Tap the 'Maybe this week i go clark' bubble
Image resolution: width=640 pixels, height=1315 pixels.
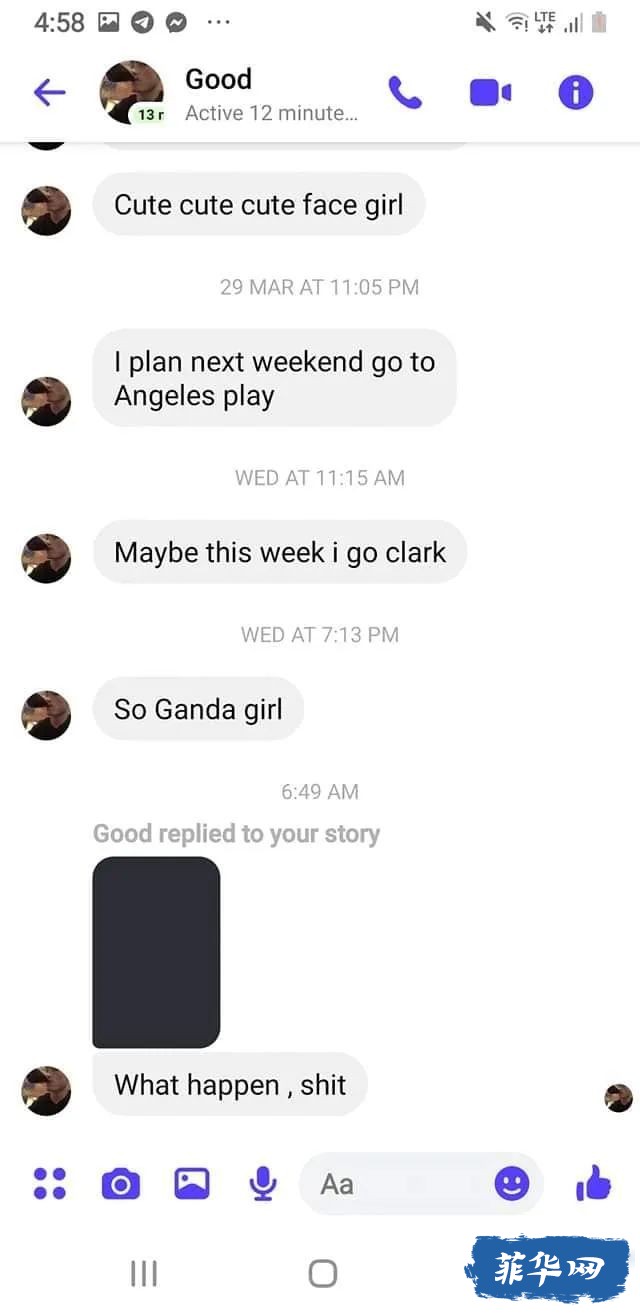tap(280, 552)
